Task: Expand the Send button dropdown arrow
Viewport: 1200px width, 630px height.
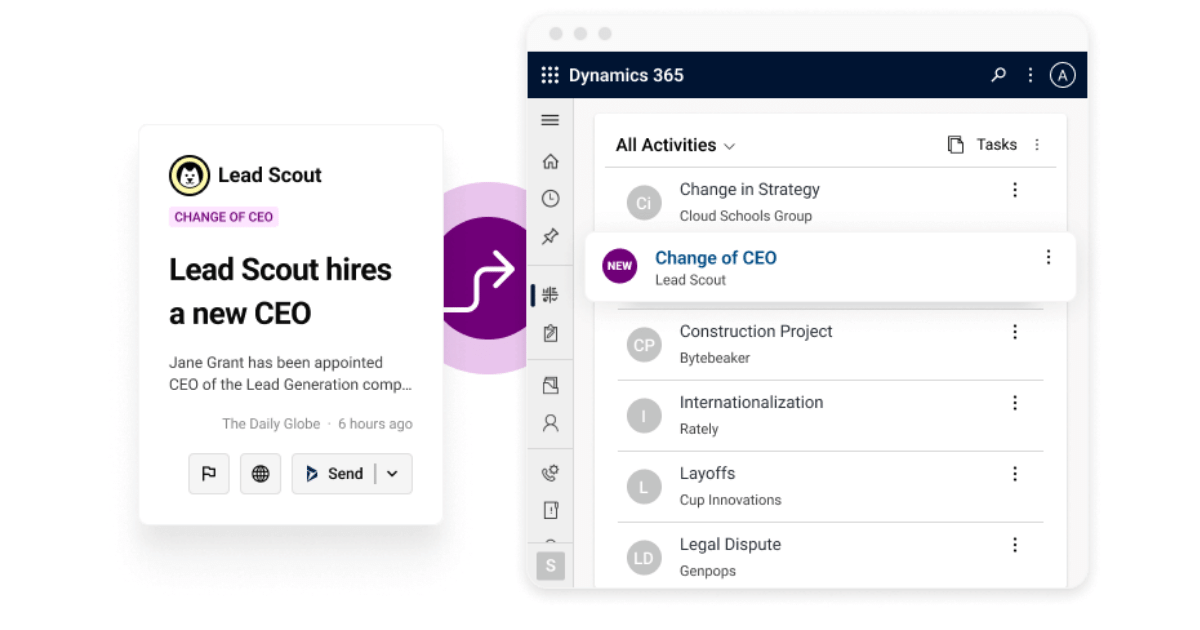Action: (x=394, y=473)
